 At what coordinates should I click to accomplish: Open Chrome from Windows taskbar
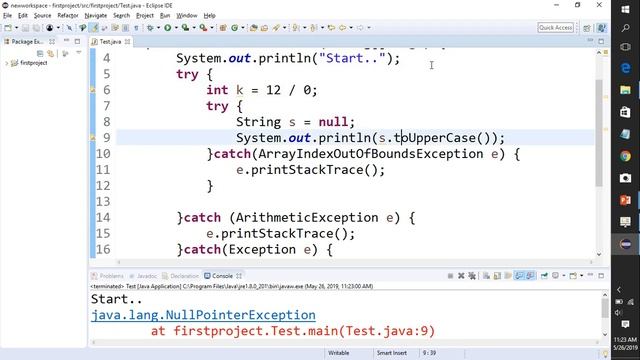tap(625, 156)
